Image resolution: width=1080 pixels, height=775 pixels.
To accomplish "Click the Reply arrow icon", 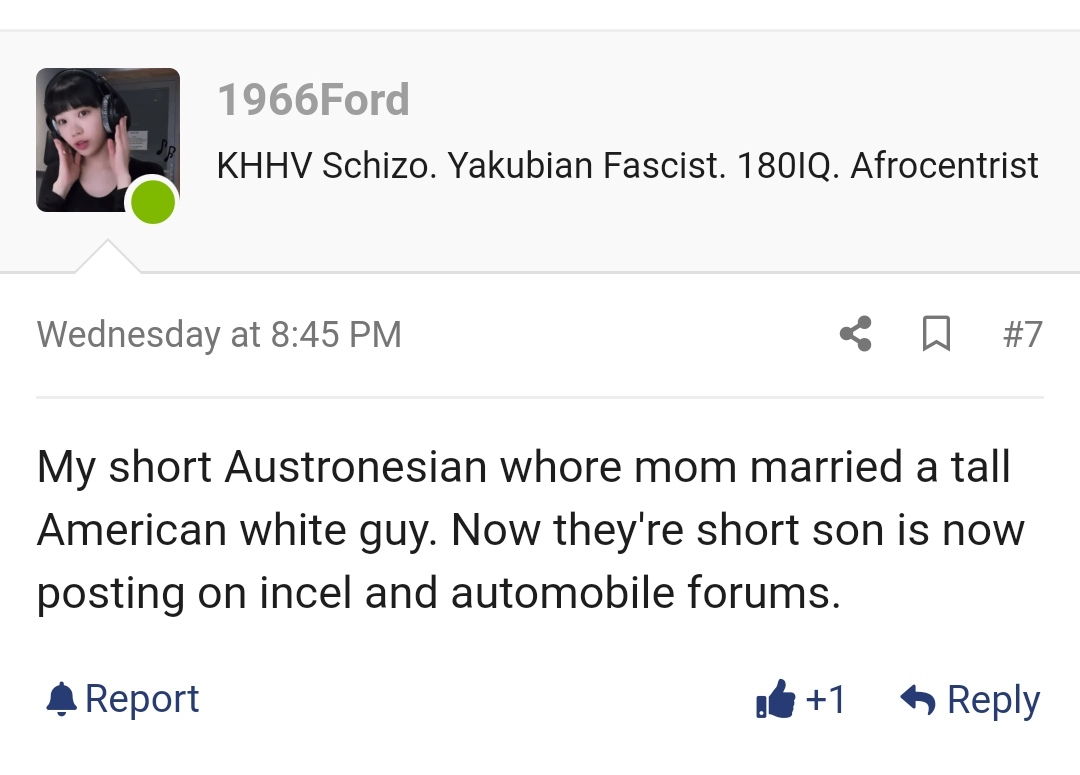I will (x=917, y=700).
